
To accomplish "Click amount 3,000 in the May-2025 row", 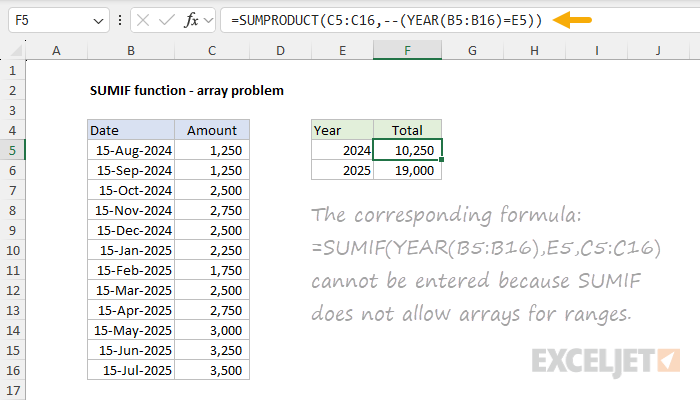I will tap(212, 330).
